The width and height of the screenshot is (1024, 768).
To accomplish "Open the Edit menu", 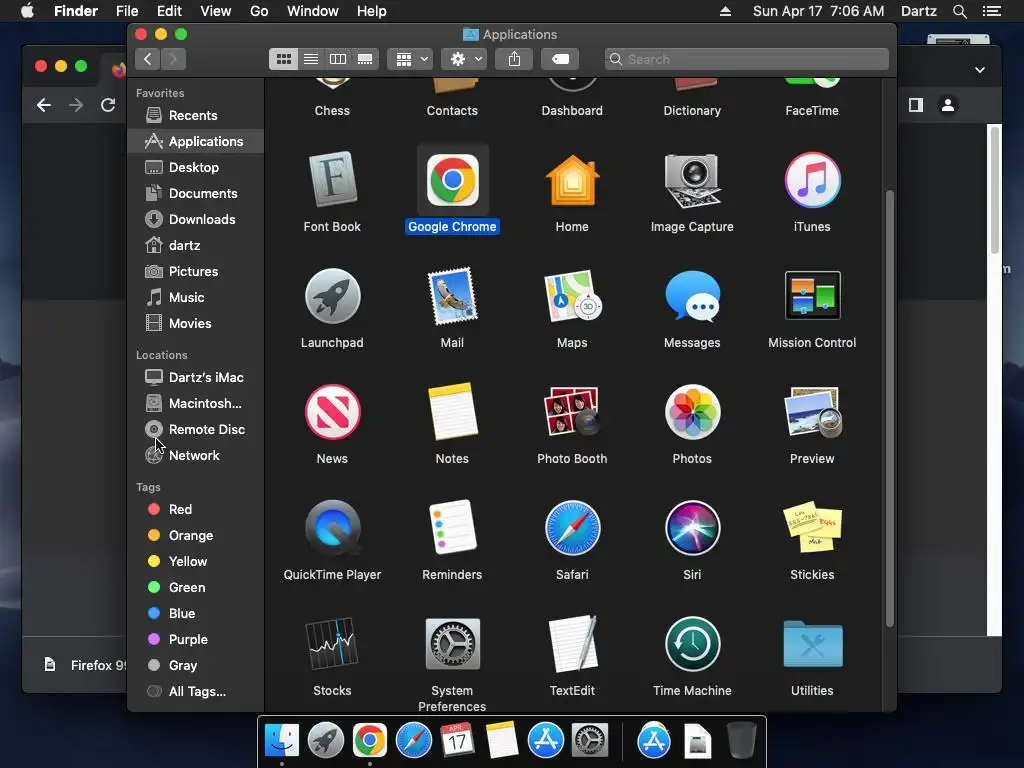I will pyautogui.click(x=169, y=11).
